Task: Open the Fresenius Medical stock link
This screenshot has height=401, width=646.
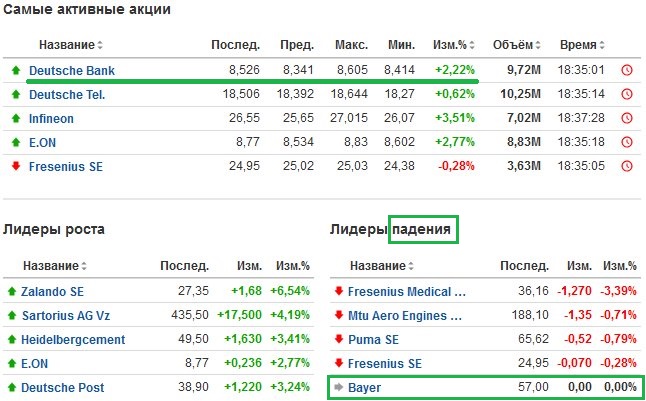Action: pyautogui.click(x=407, y=291)
